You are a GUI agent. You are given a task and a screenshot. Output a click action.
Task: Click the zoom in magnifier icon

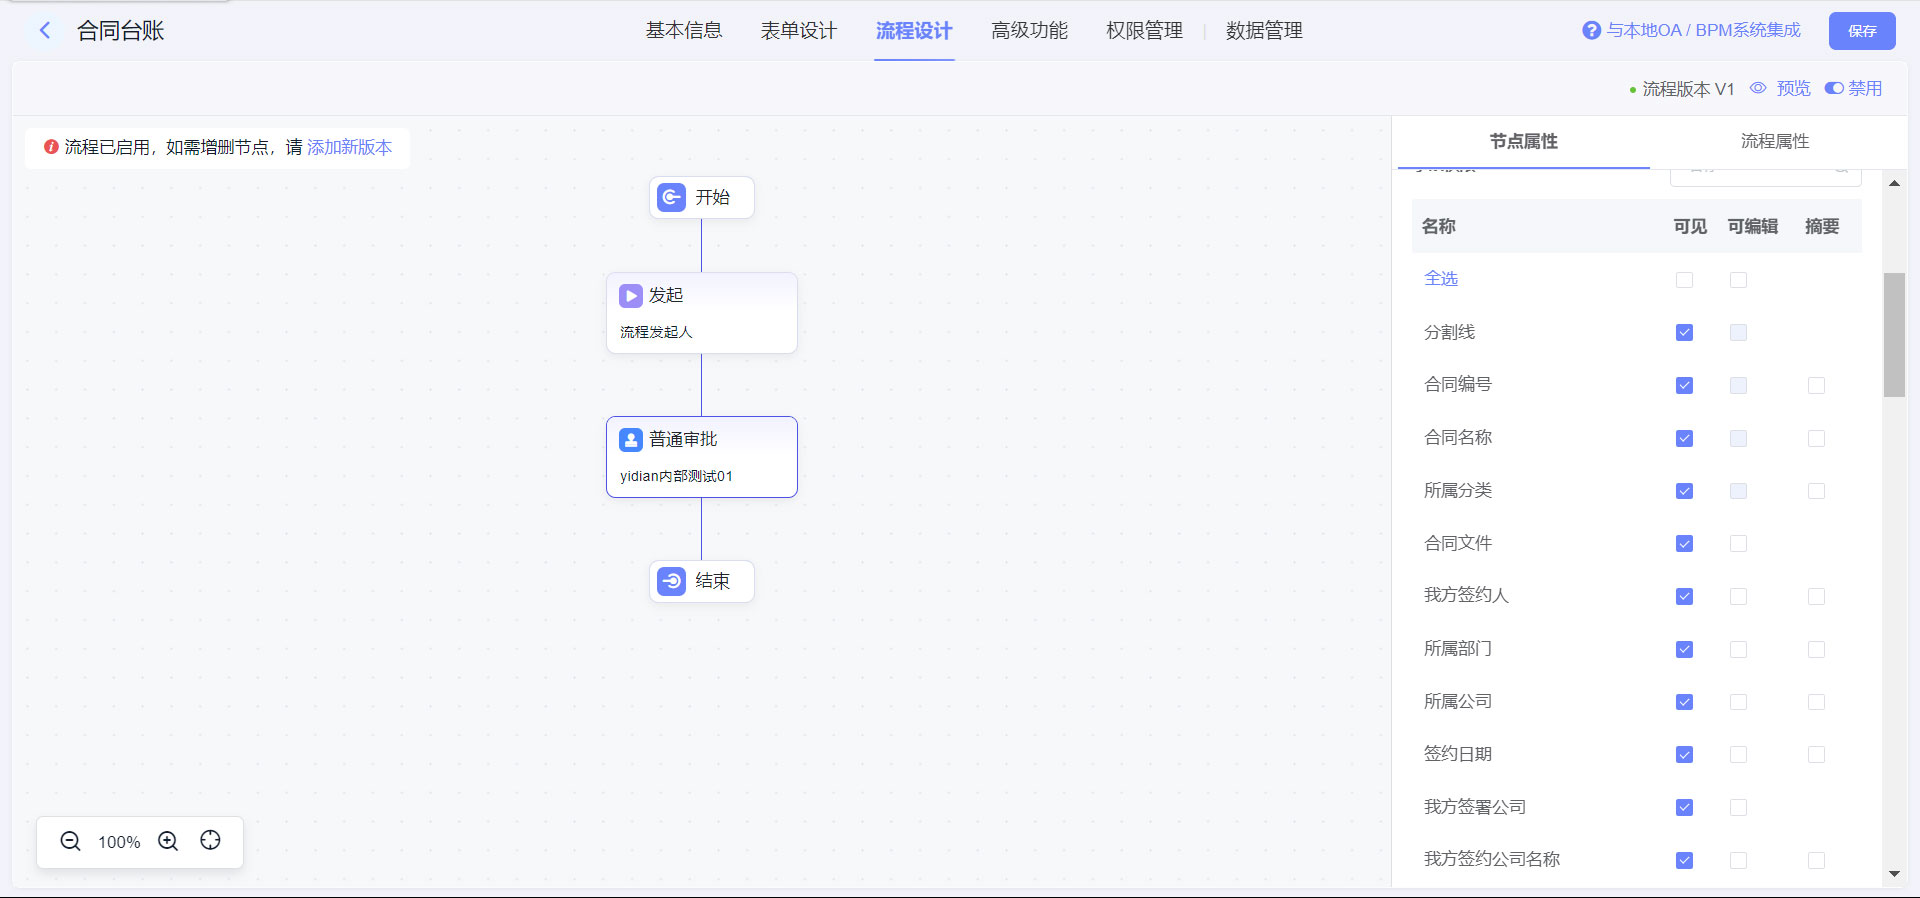[x=168, y=841]
